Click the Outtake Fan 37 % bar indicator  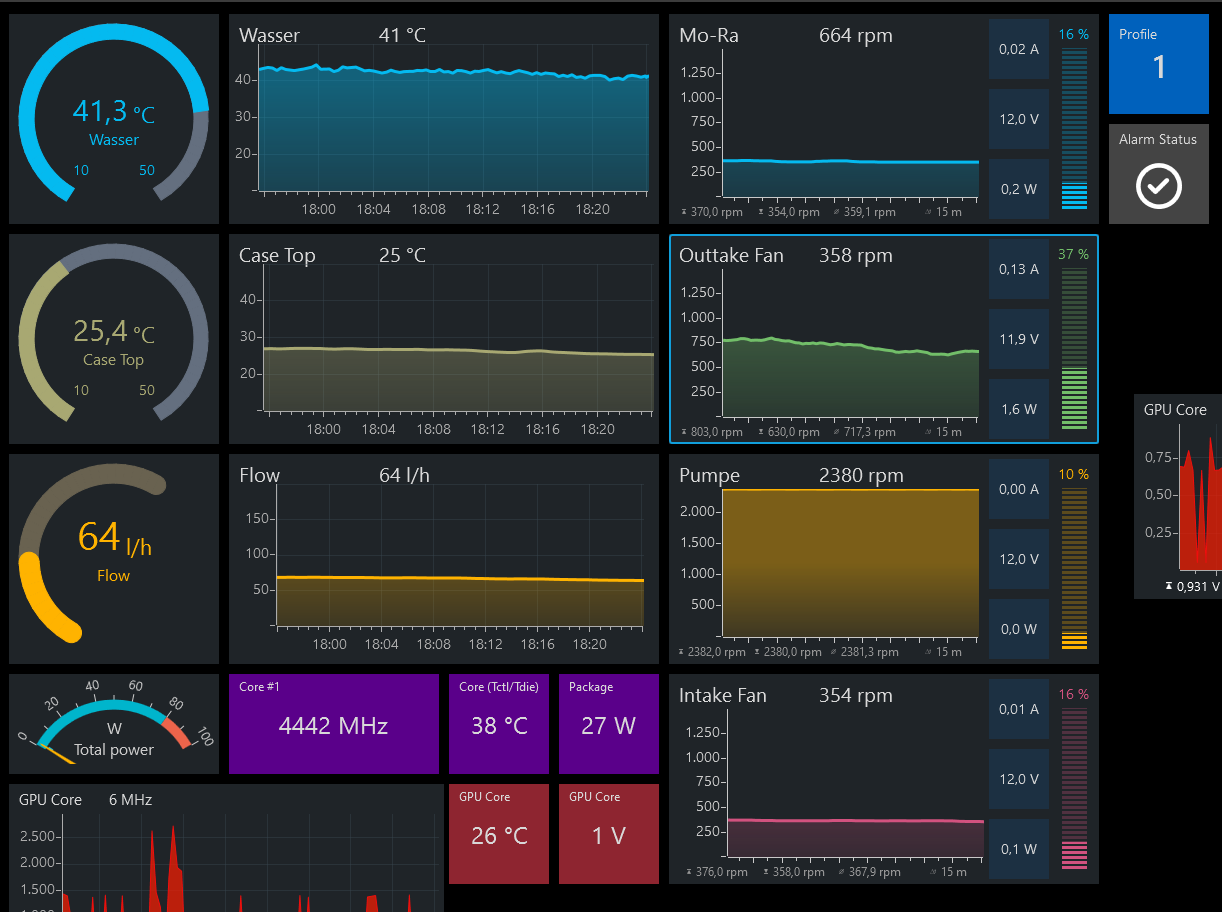pyautogui.click(x=1073, y=348)
